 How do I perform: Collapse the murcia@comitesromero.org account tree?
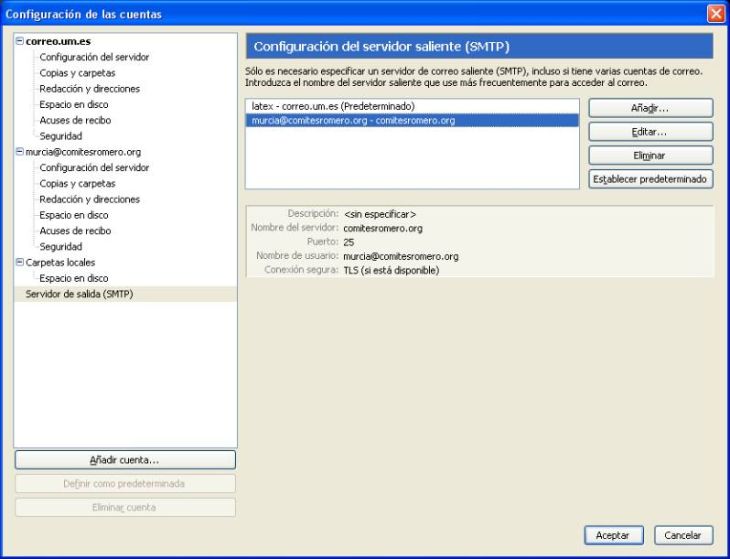tap(20, 152)
